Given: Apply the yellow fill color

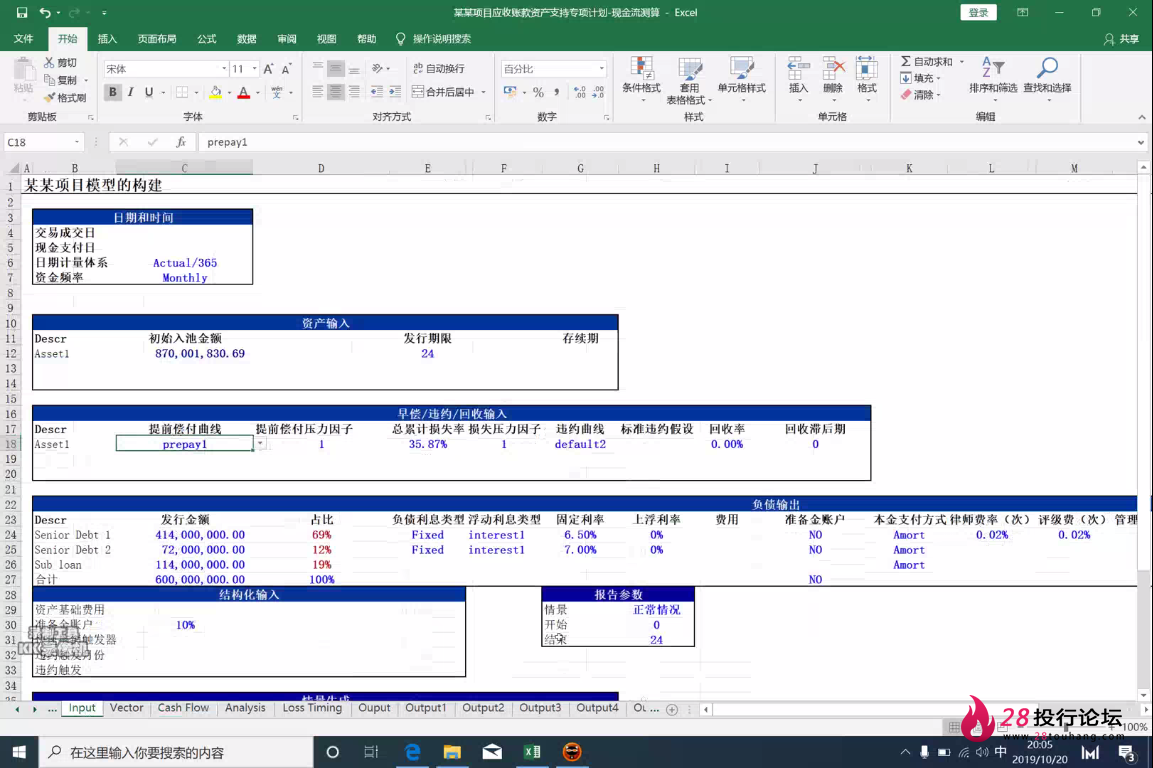Looking at the screenshot, I should [215, 93].
